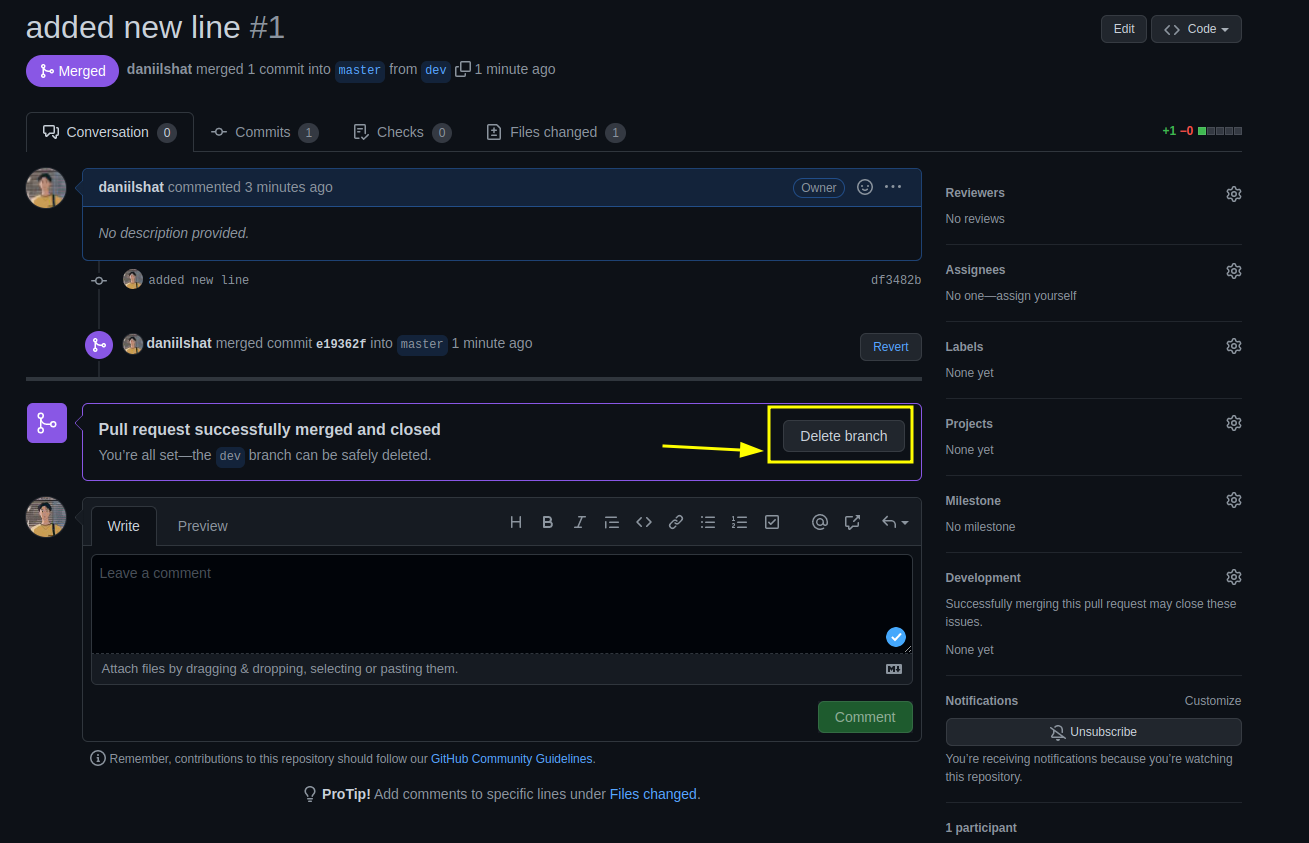Click the Revert button
Image resolution: width=1309 pixels, height=843 pixels.
(x=890, y=347)
